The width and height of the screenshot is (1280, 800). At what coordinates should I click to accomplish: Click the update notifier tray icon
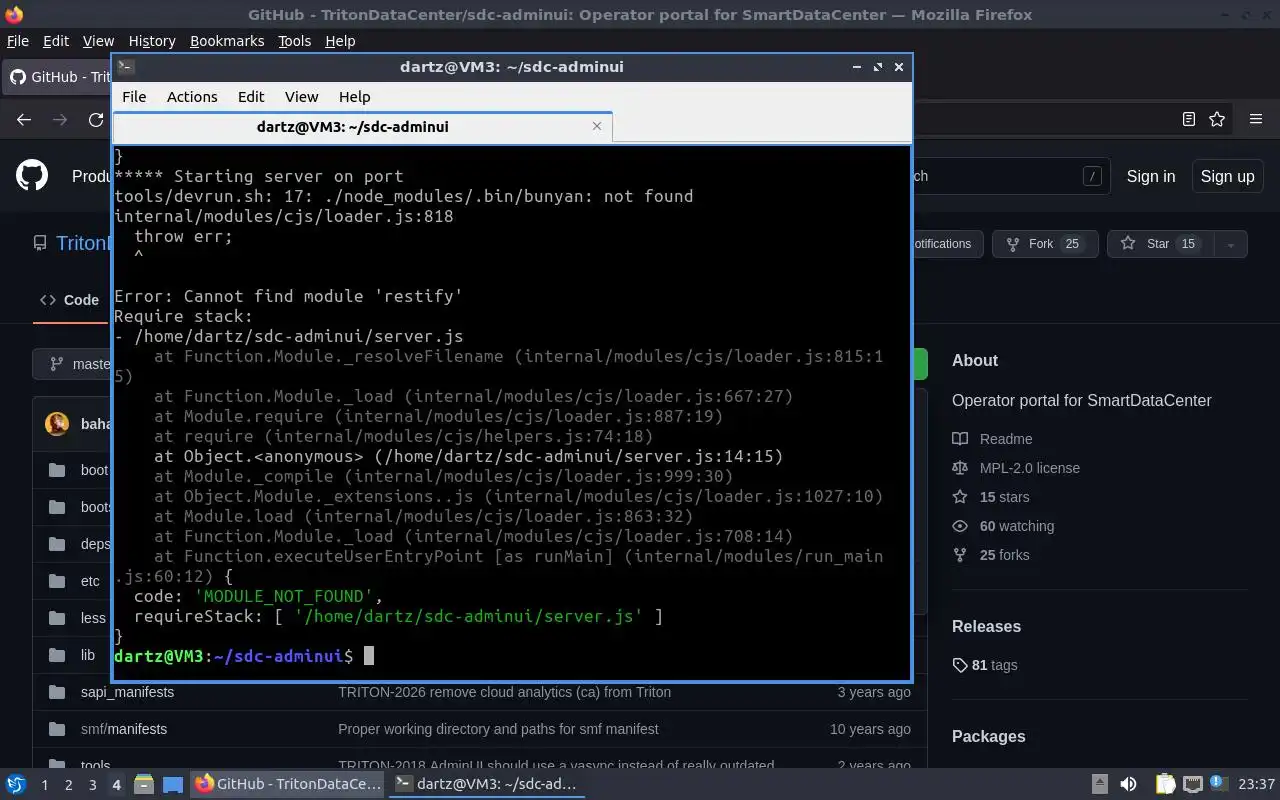[x=1218, y=783]
